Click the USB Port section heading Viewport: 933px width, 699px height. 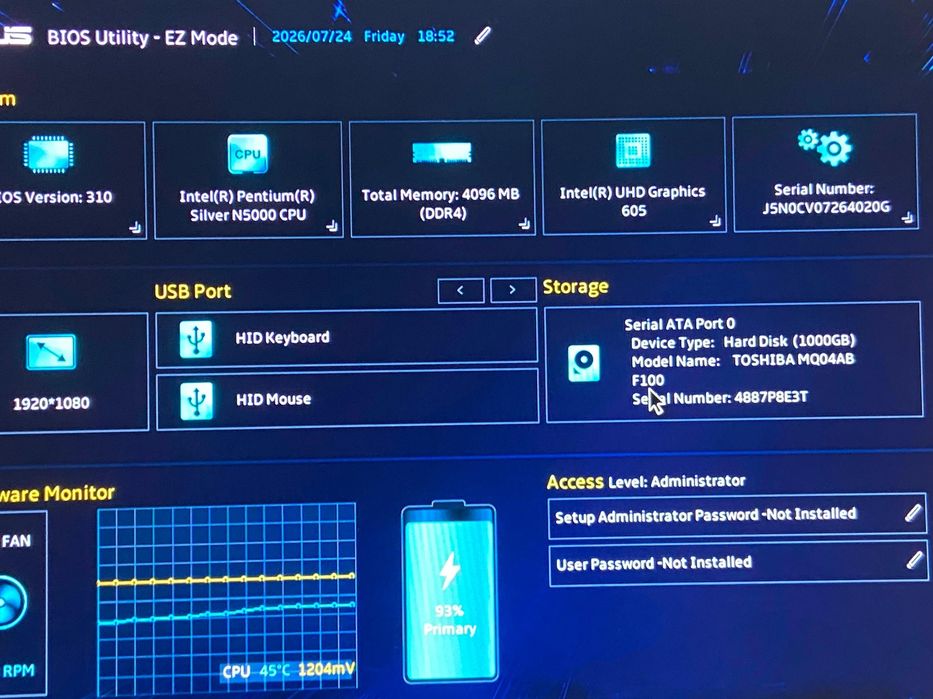(x=193, y=291)
